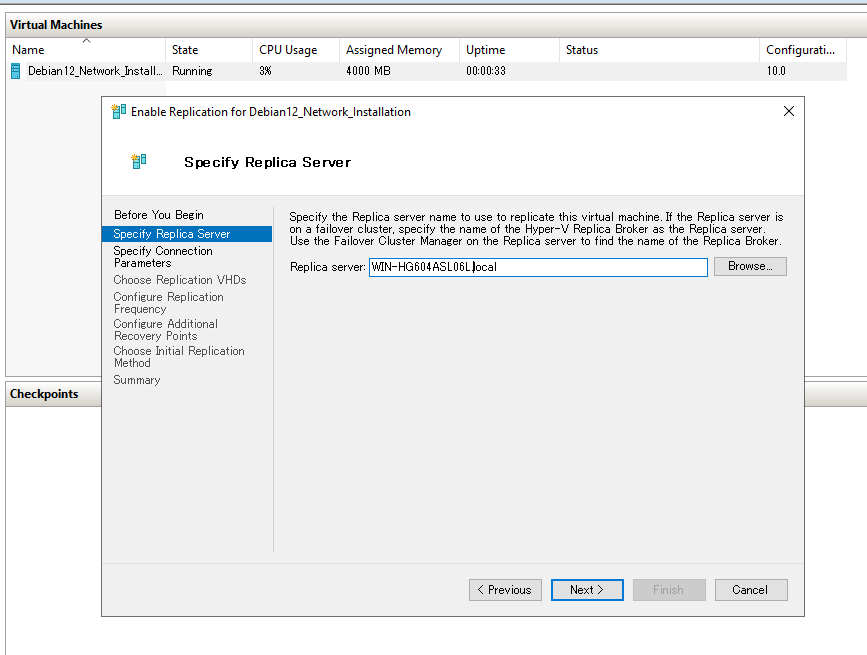
Task: Proceed with the Next button
Action: pos(587,590)
